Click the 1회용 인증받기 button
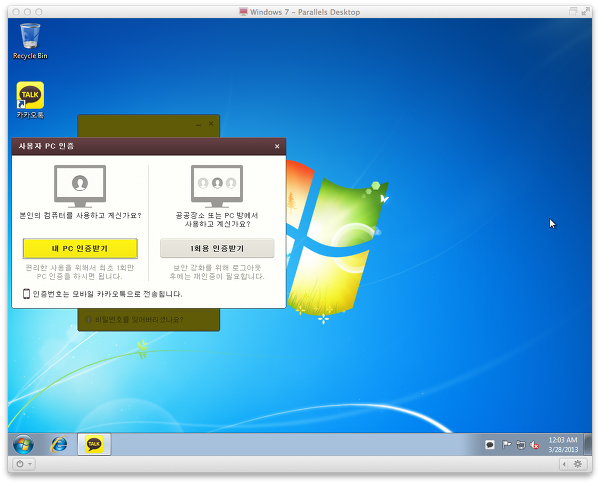The image size is (600, 484). click(217, 249)
